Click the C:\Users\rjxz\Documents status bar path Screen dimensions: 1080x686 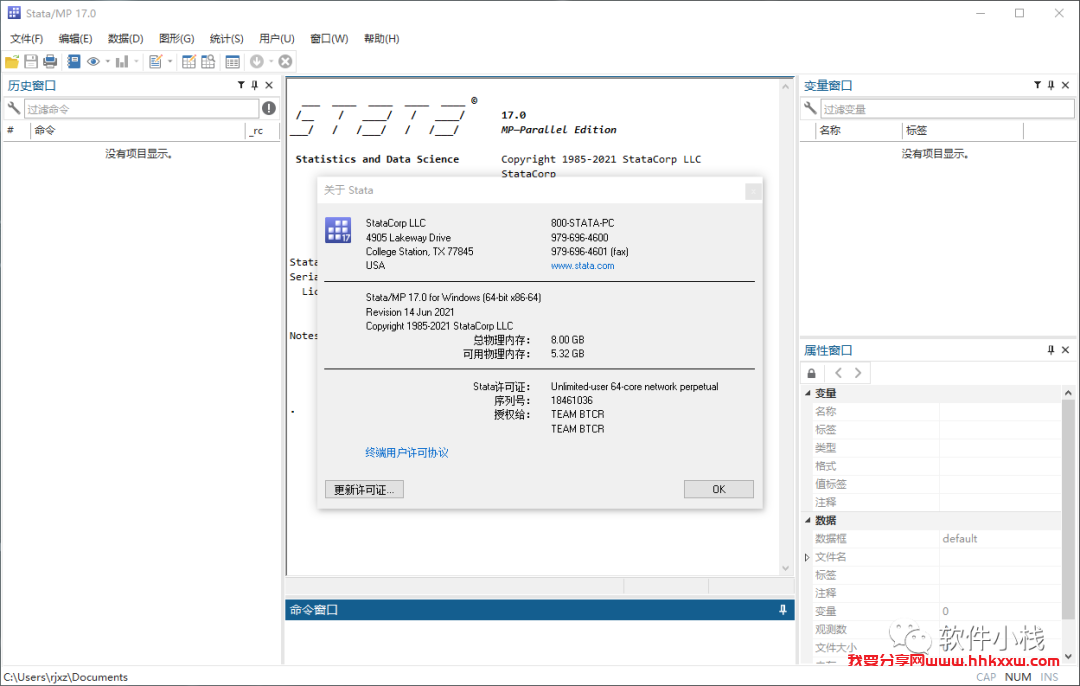pyautogui.click(x=65, y=677)
